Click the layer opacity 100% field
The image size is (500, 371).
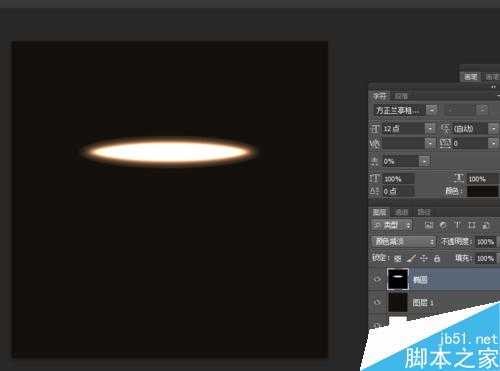coord(485,242)
